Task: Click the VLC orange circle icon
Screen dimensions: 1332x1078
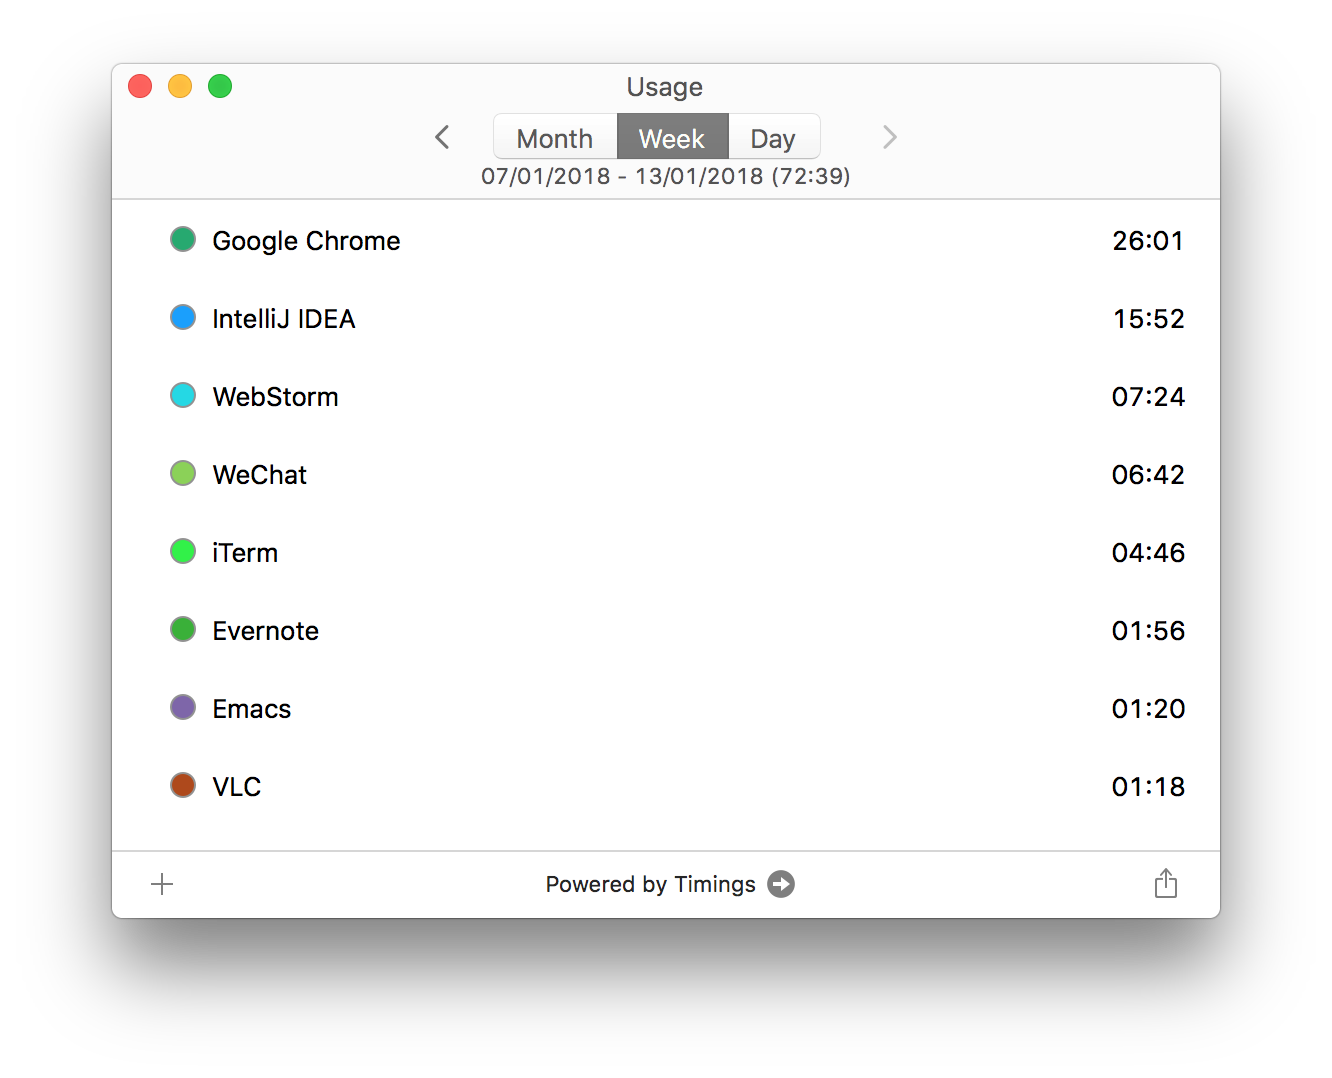Action: coord(183,785)
